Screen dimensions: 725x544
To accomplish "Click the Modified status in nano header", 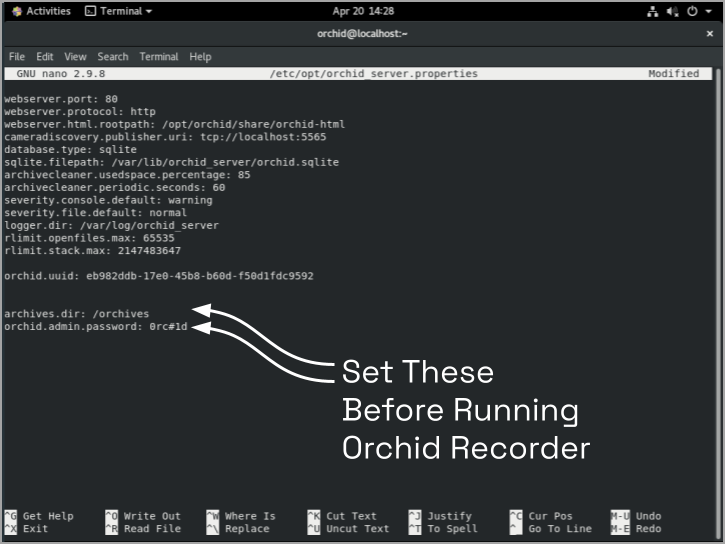I will point(674,73).
